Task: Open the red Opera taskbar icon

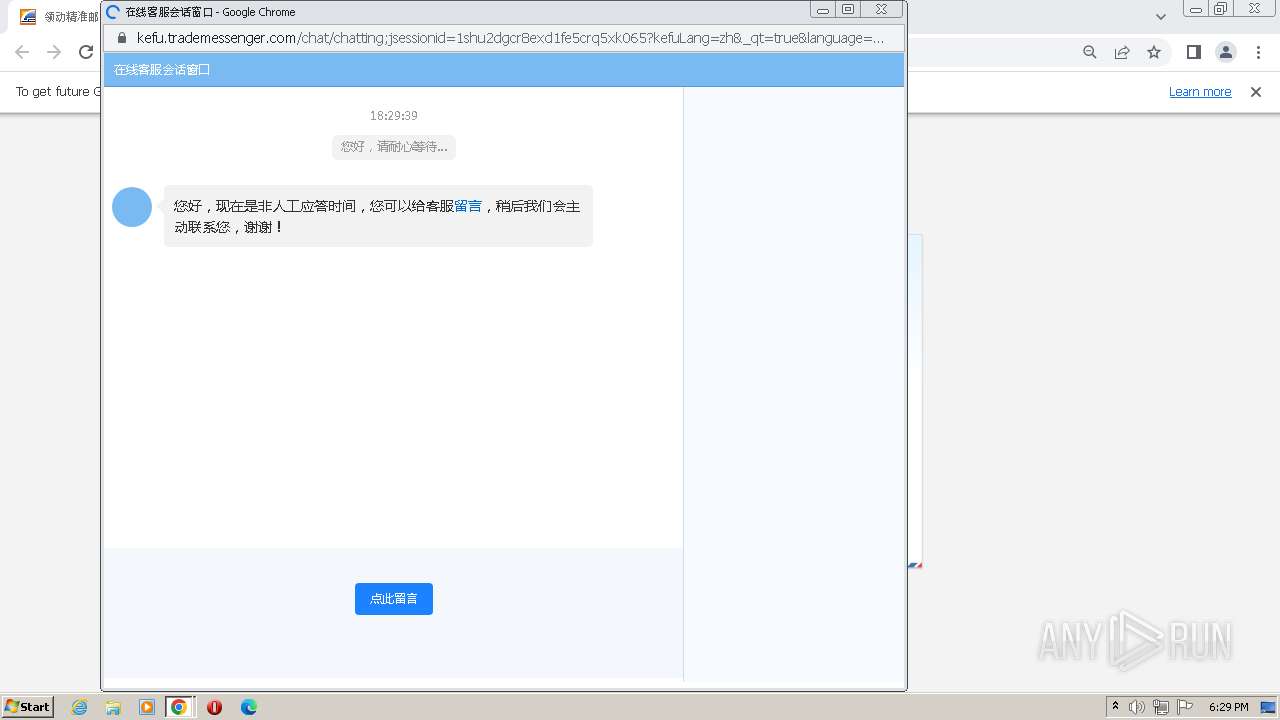Action: click(x=214, y=707)
